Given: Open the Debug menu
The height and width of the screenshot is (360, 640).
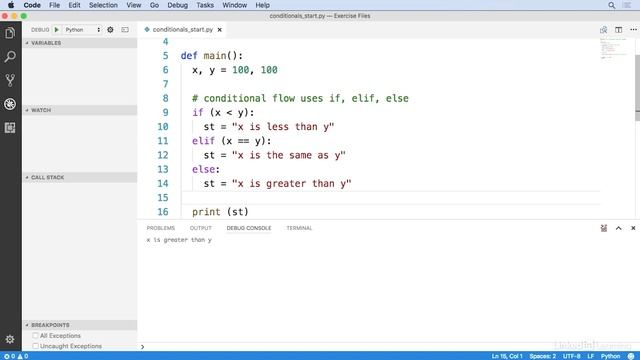Looking at the screenshot, I should 178,5.
